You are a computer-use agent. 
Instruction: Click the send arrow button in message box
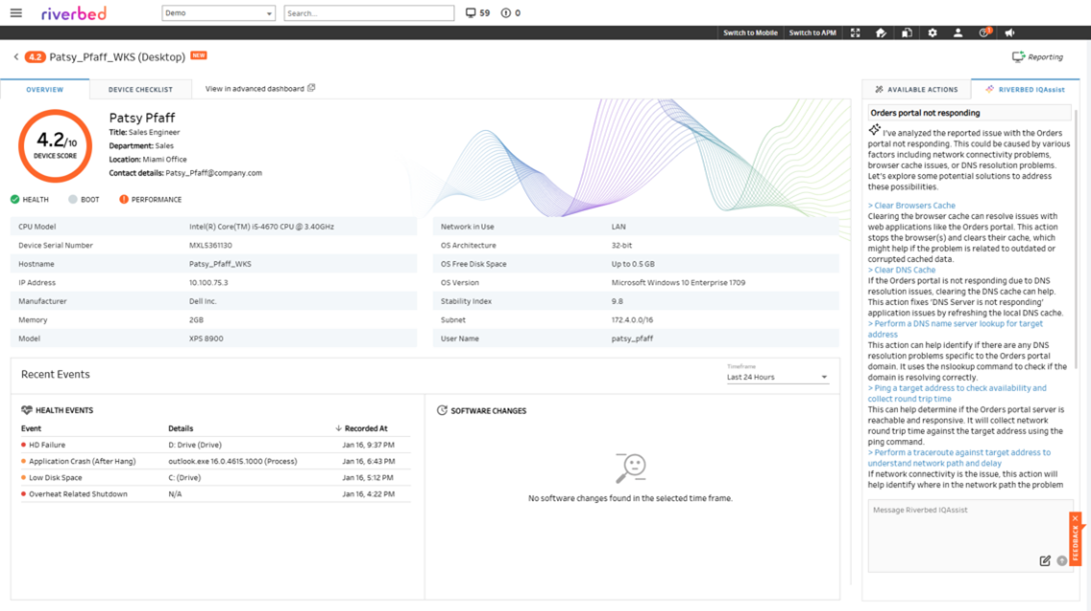(1062, 561)
